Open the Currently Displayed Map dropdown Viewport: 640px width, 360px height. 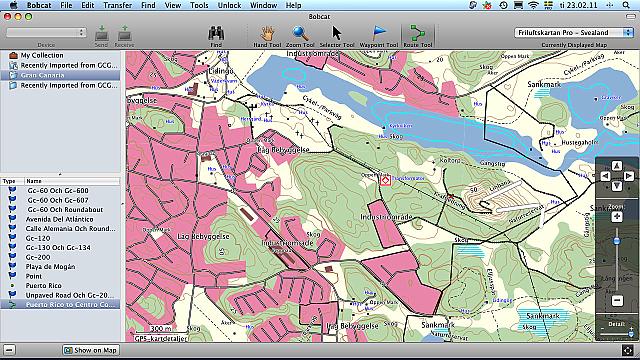click(x=574, y=33)
